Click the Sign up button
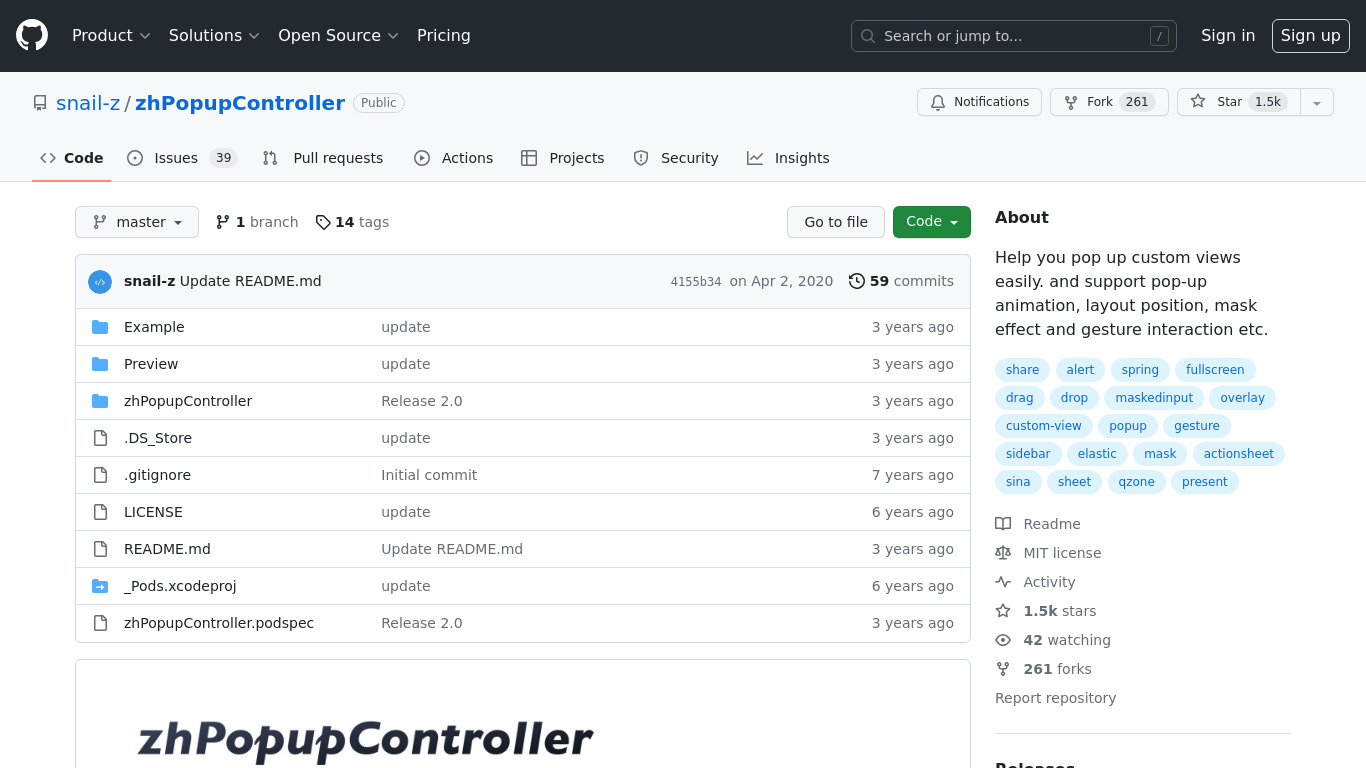Screen dimensions: 1366x768 tap(1311, 36)
